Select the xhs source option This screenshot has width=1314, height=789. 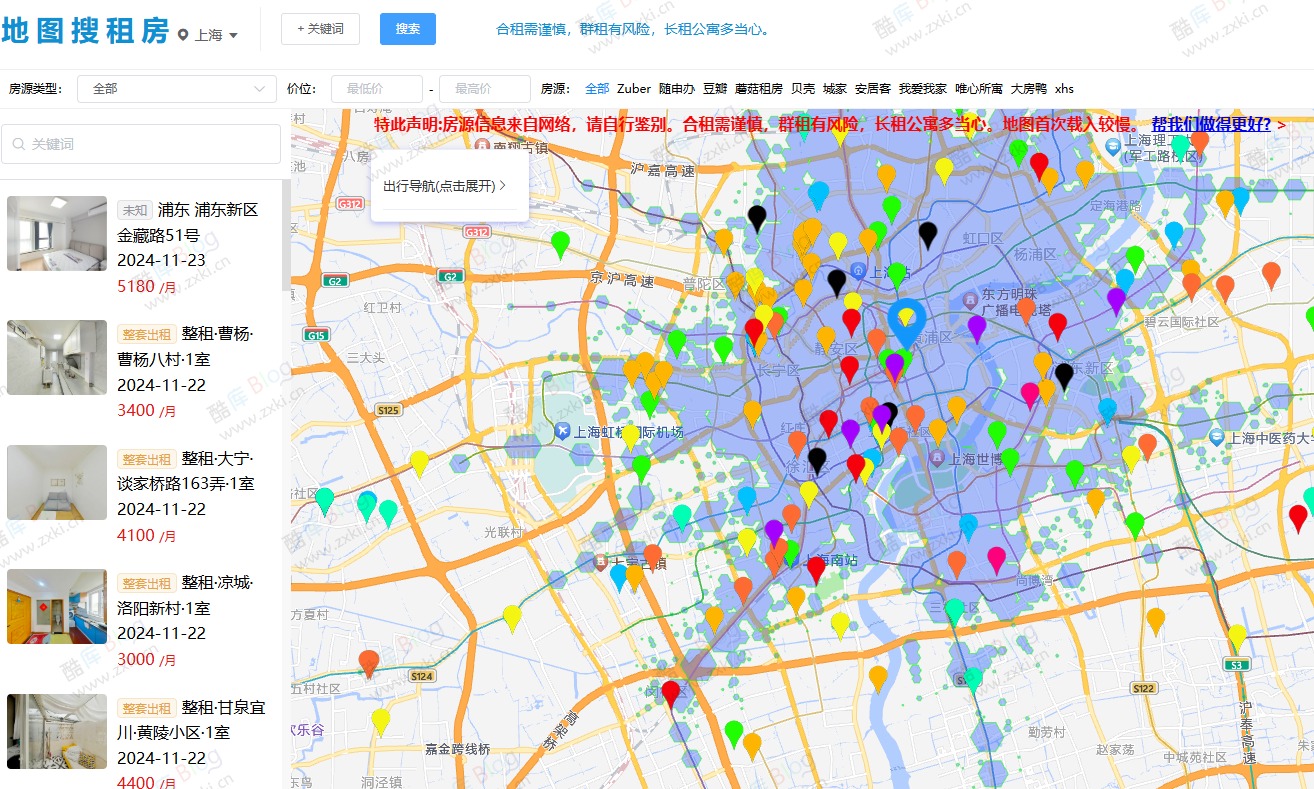click(1064, 88)
